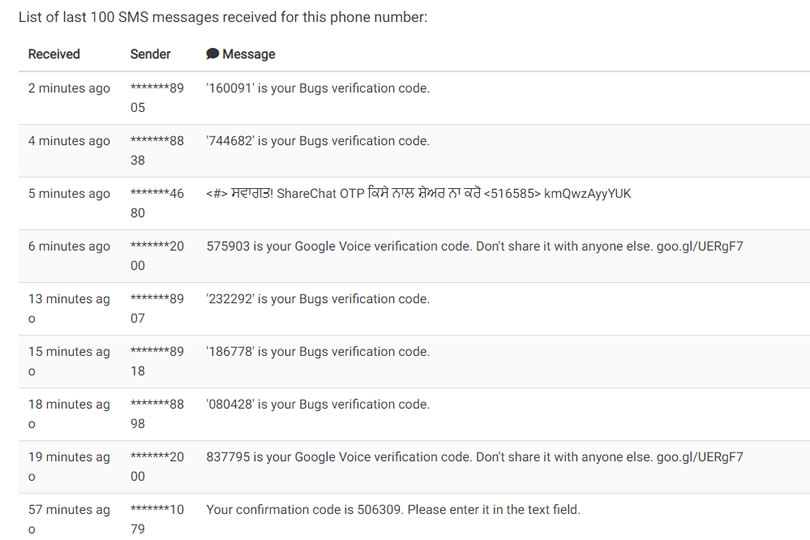Screen dimensions: 810x540
Task: Click the Received column header
Action: point(54,54)
